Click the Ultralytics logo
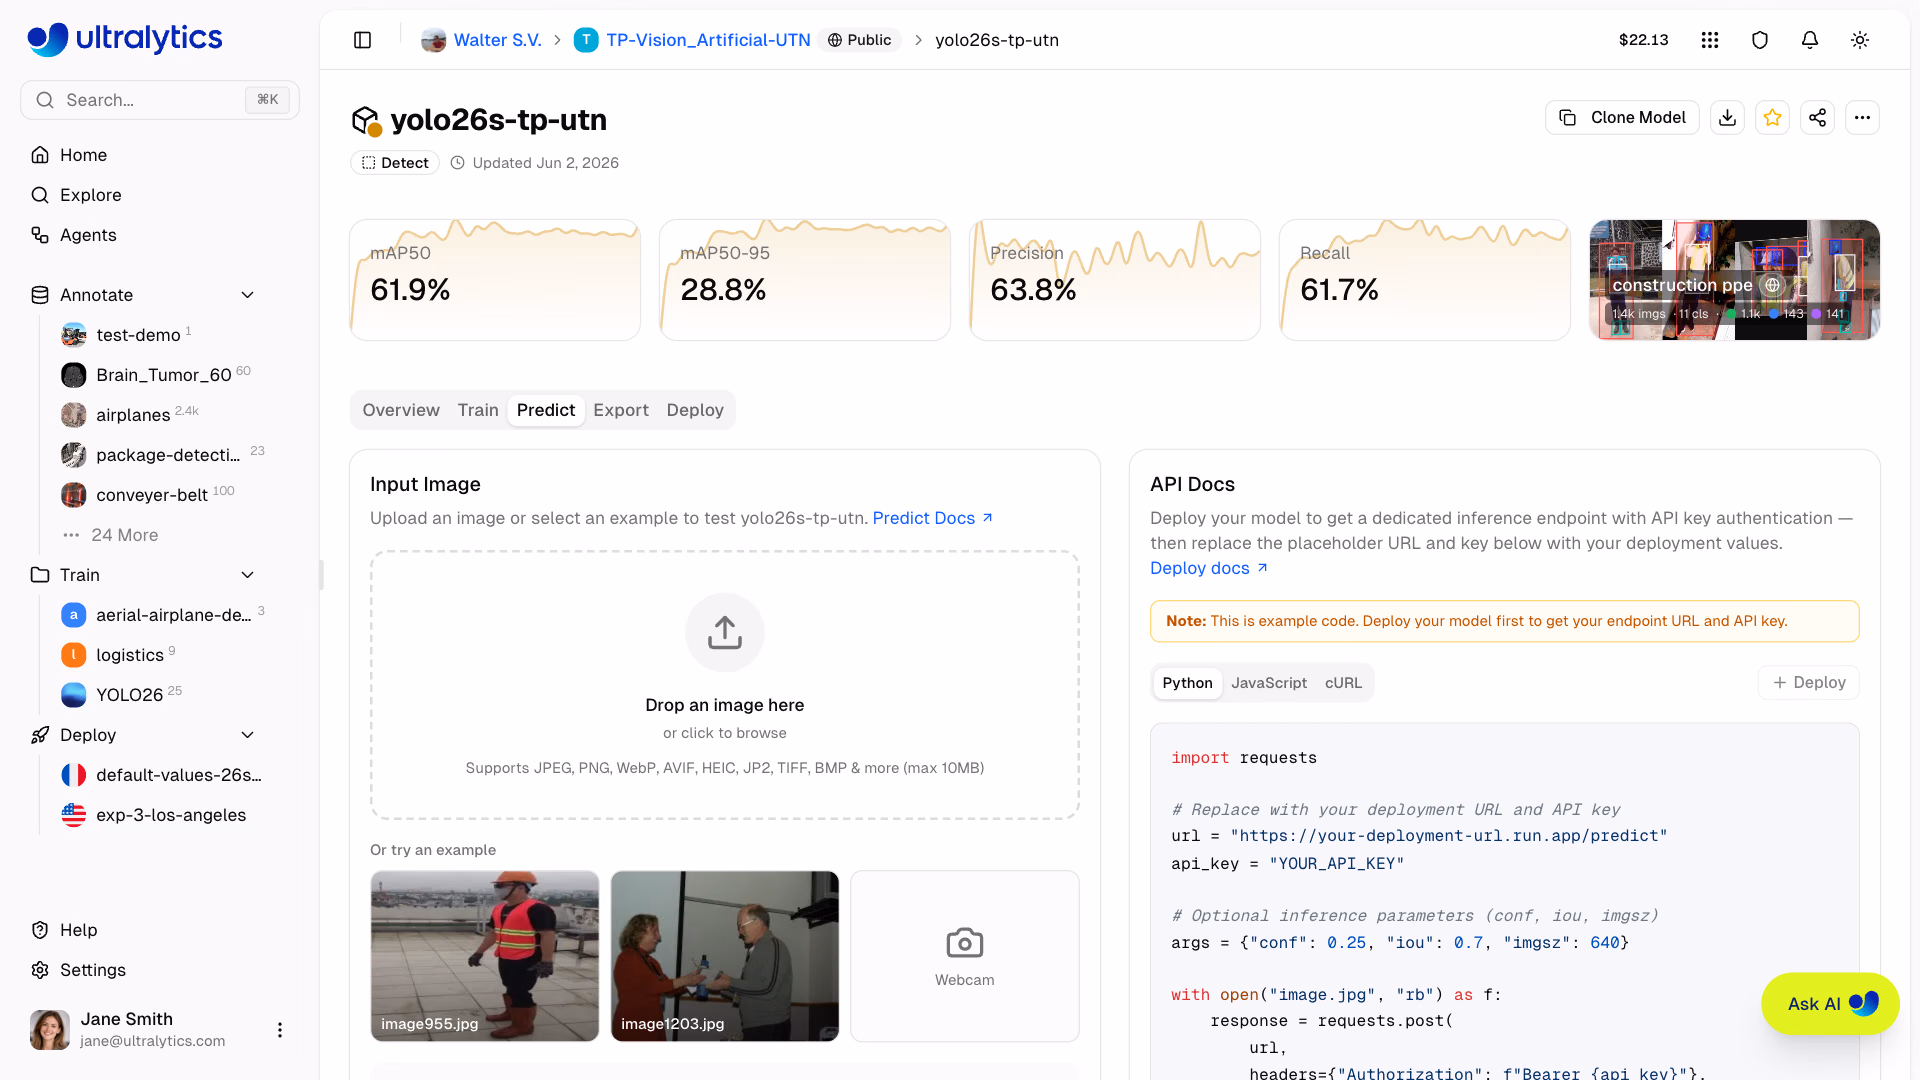 point(125,39)
